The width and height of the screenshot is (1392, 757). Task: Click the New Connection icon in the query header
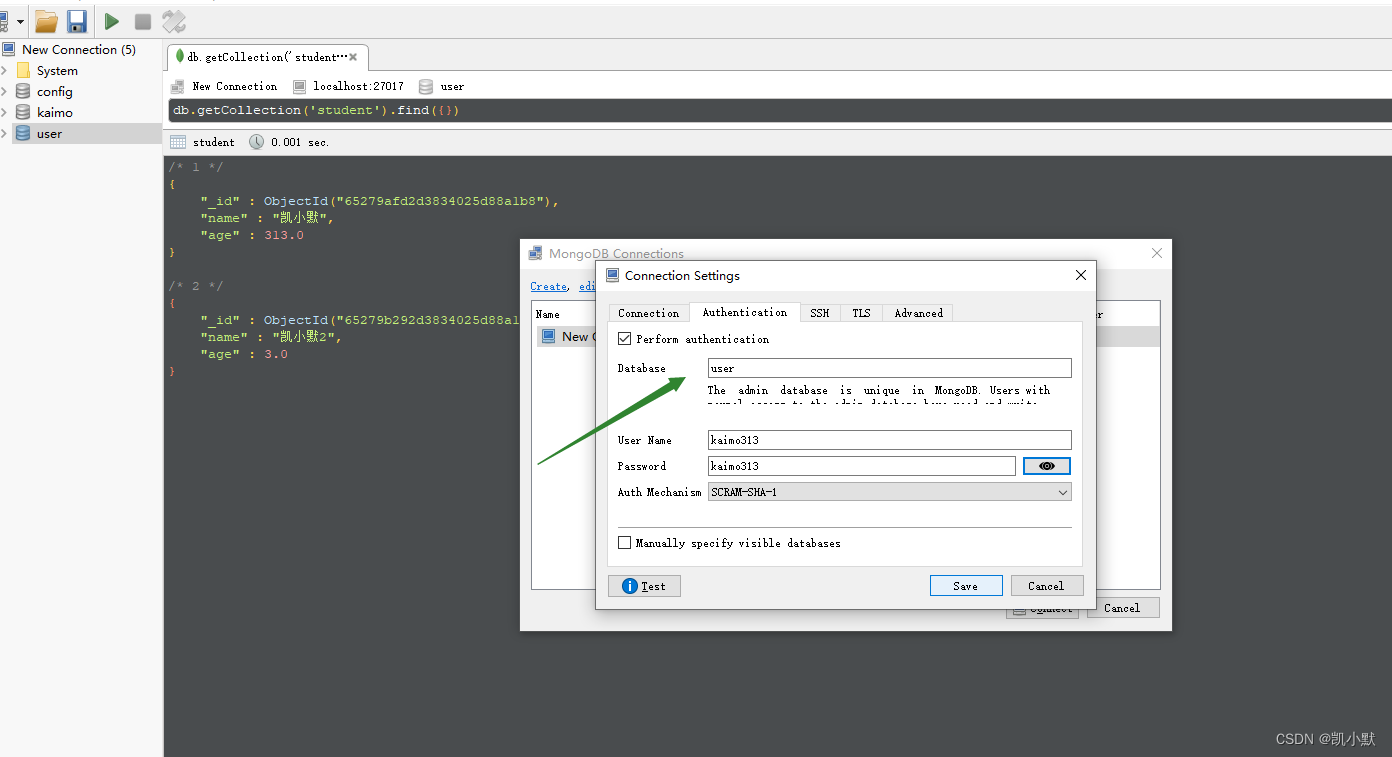coord(178,87)
